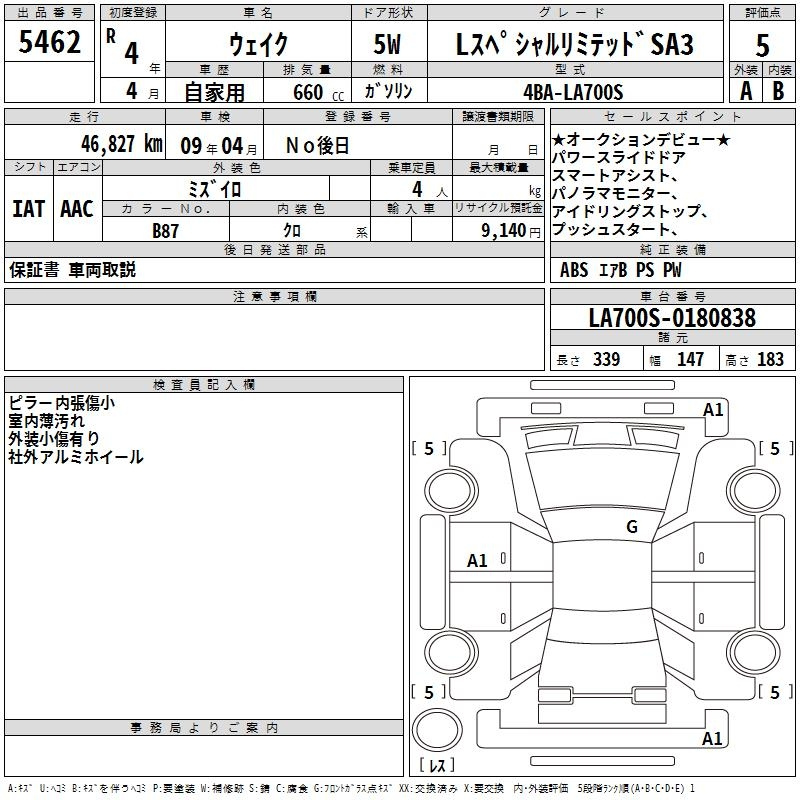Click the A1 mark on the rear bumper
800x800 pixels.
(x=712, y=738)
